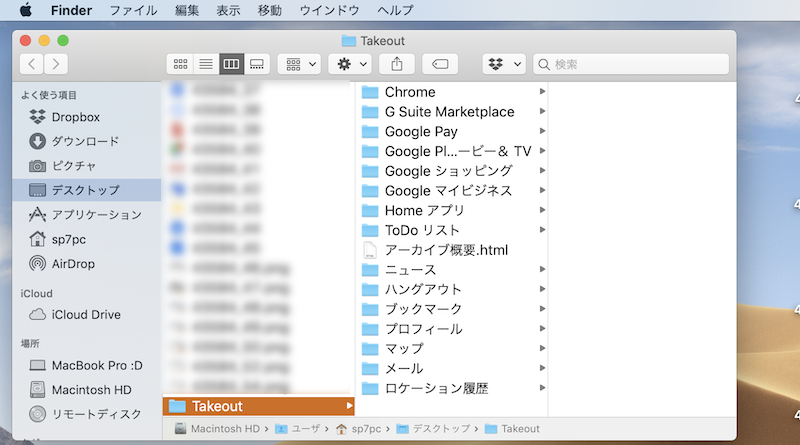Switch to icon view in toolbar
Viewport: 800px width, 445px height.
[181, 64]
